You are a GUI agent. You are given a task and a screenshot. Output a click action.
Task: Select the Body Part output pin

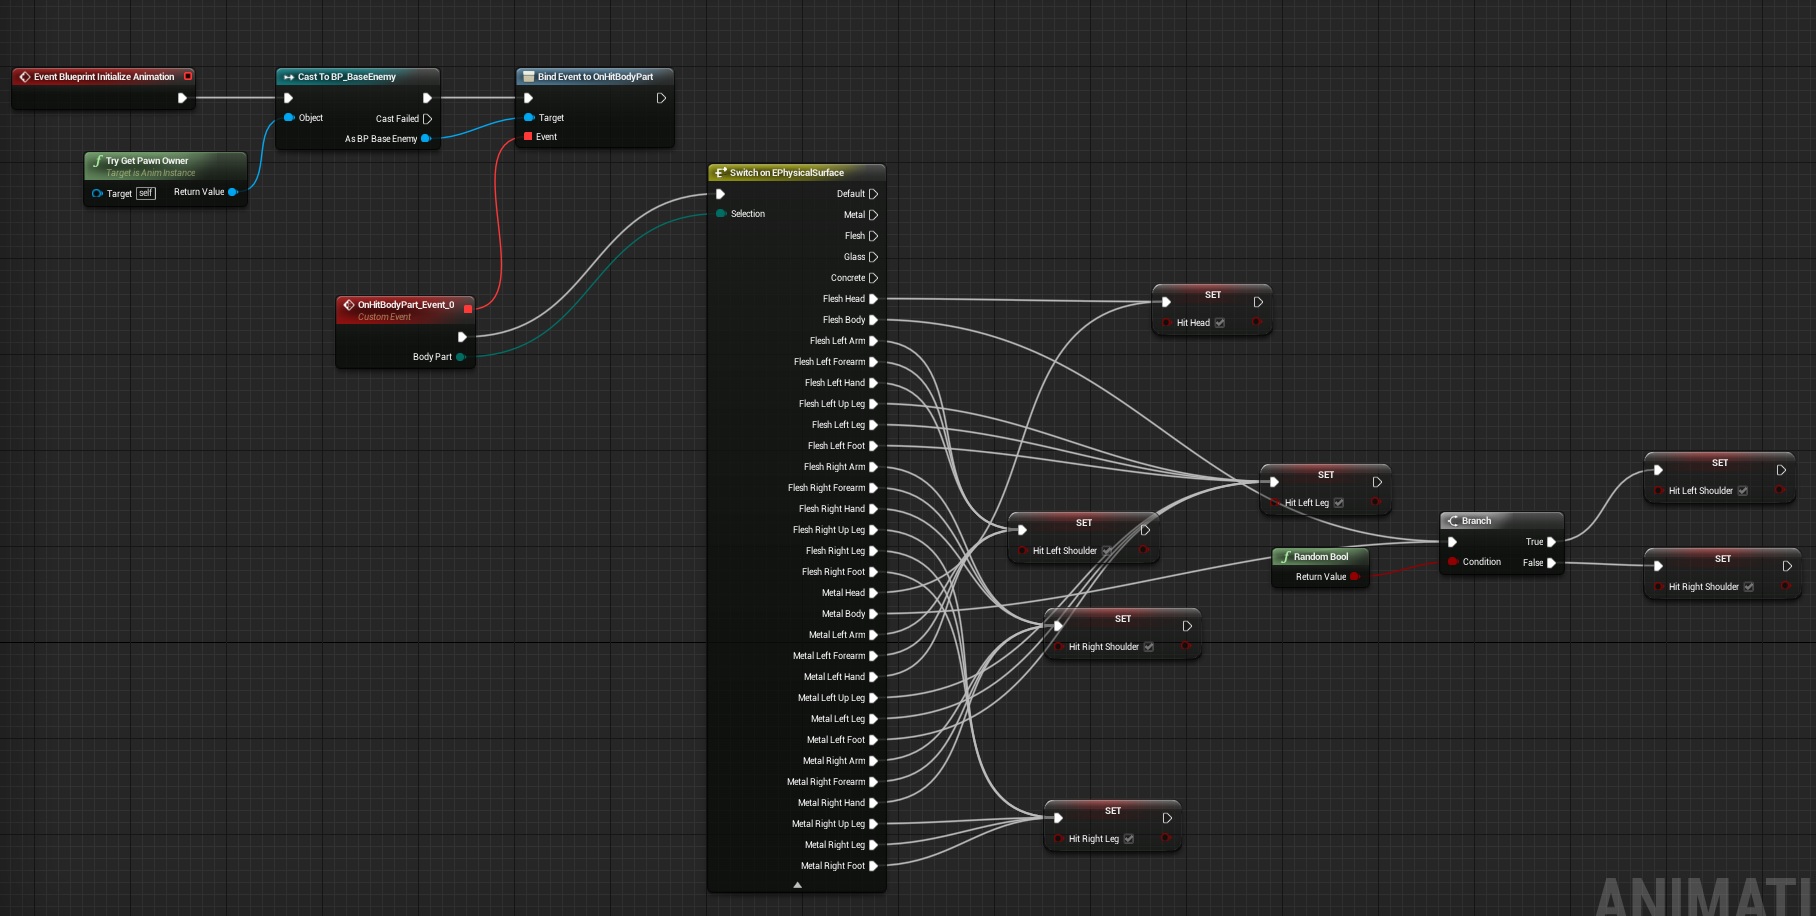point(461,356)
